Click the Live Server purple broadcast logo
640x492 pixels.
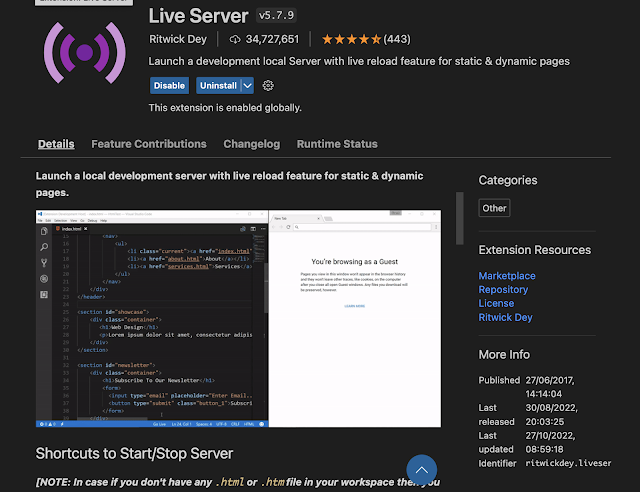tap(84, 53)
